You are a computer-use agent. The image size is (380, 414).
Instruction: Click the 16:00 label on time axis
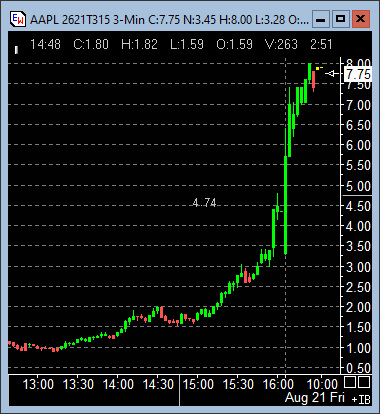278,384
